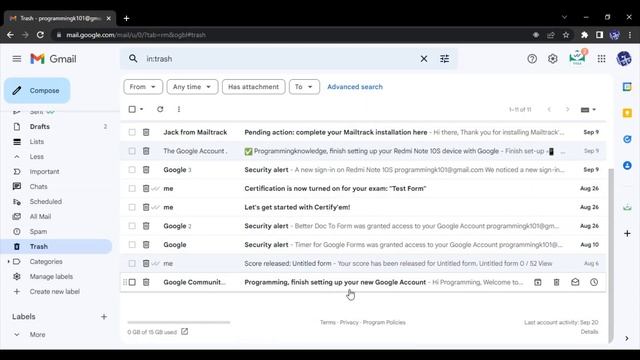
Task: Check the Certification is now turned on email
Action: 132,189
